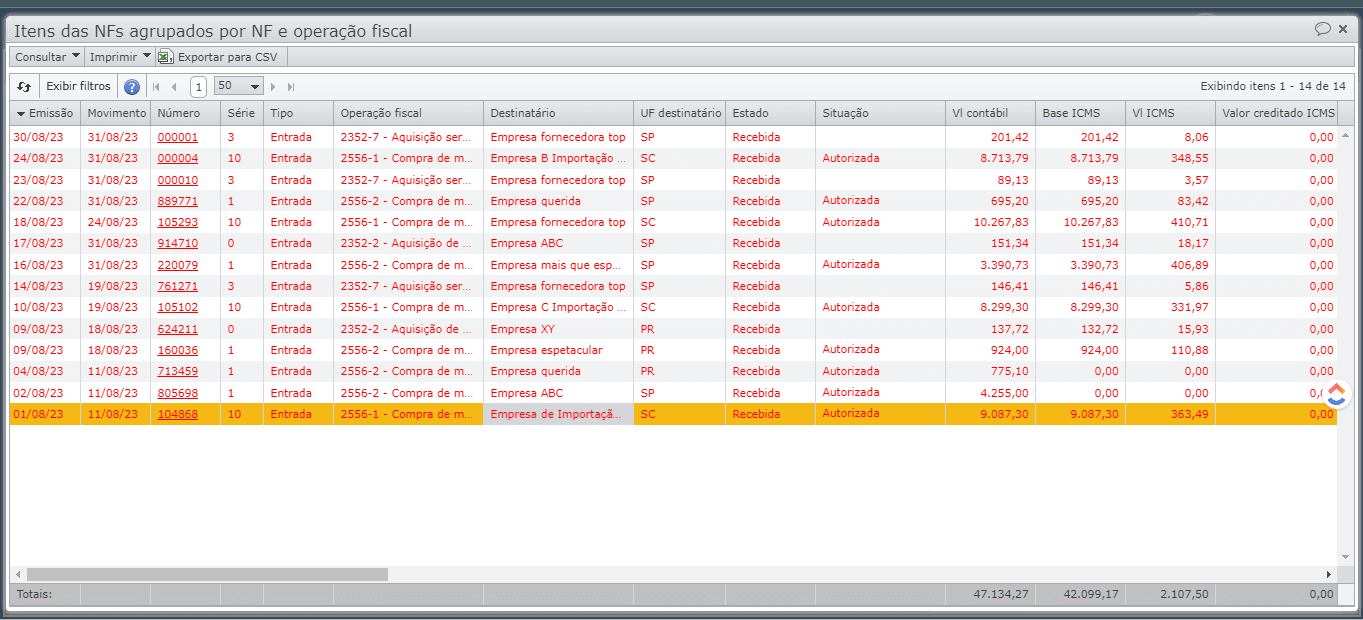This screenshot has height=620, width=1363.
Task: Open the help question mark icon
Action: click(132, 87)
